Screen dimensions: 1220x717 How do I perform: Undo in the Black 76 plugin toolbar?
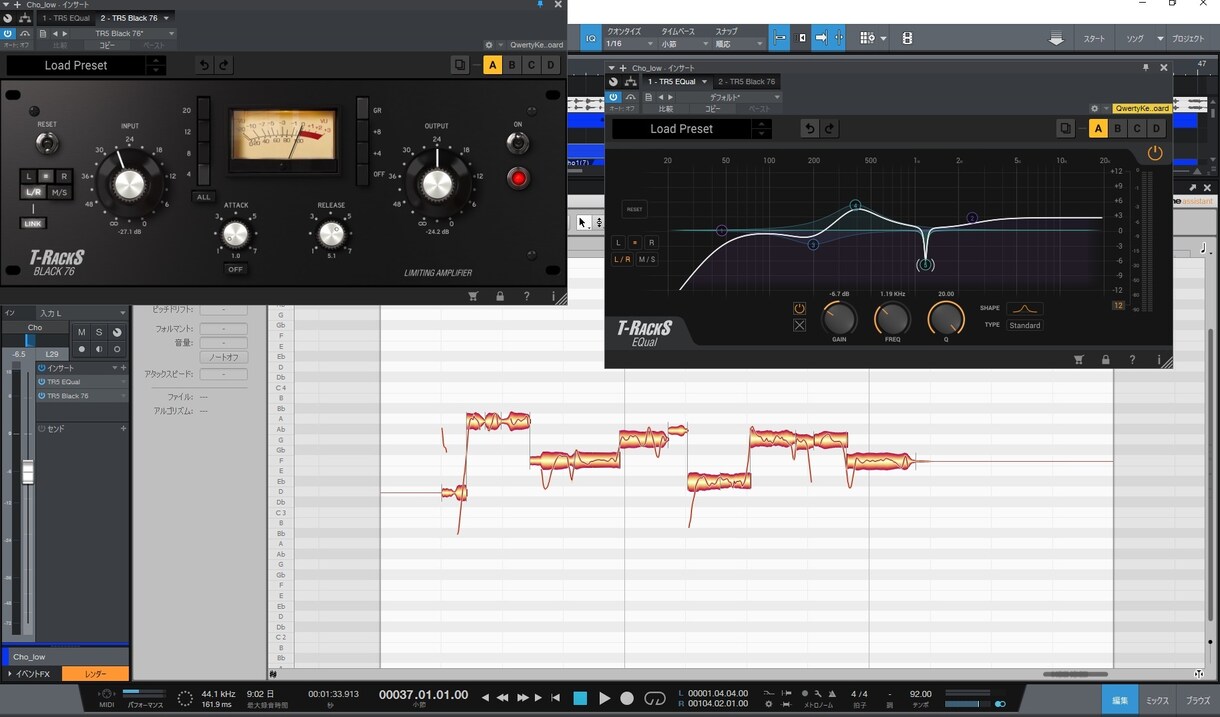click(x=205, y=65)
